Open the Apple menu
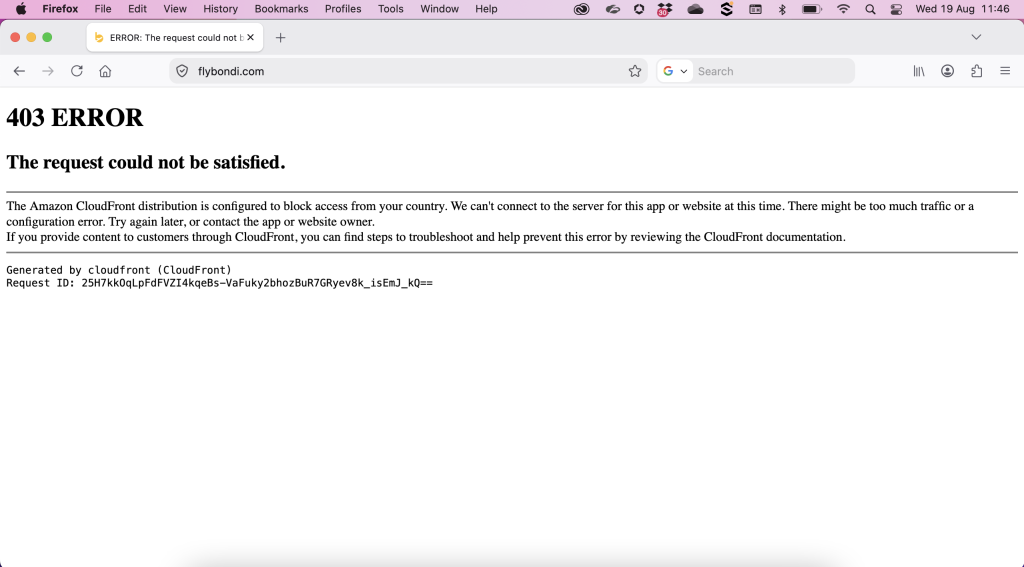Screen dimensions: 1024x567 coord(21,9)
